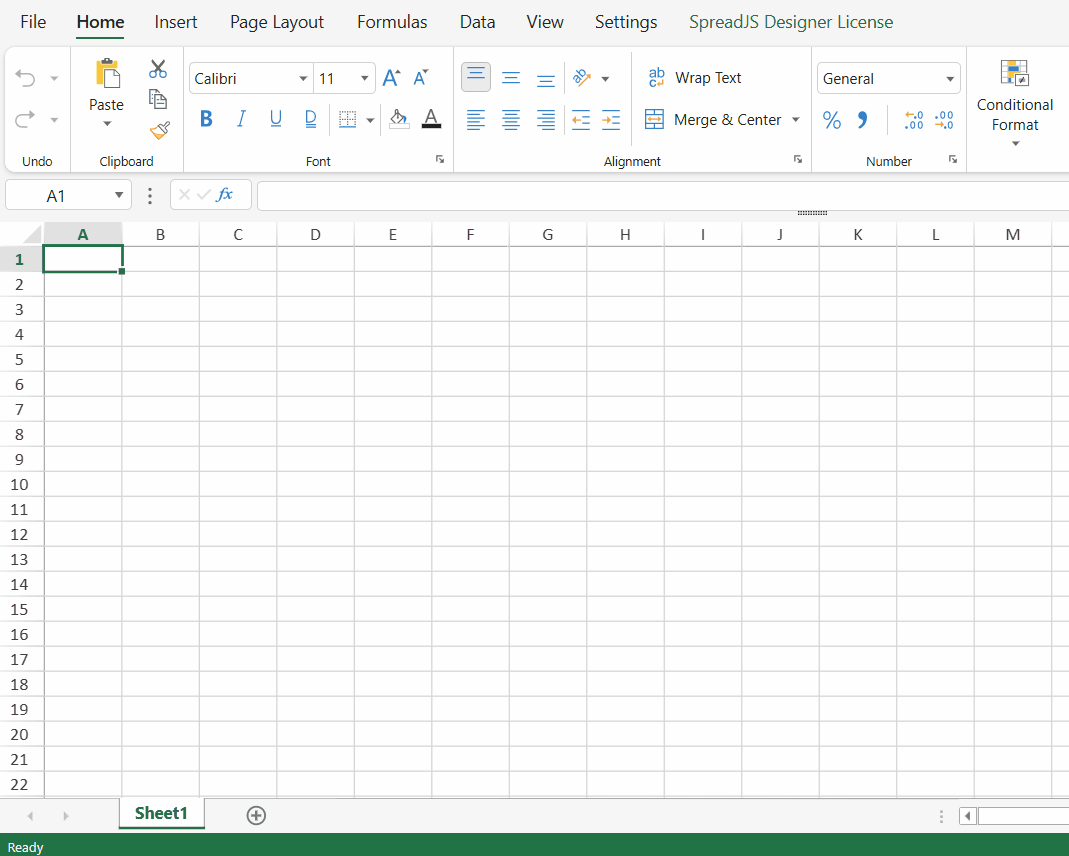Viewport: 1069px width, 856px height.
Task: Open the Calibri font name dropdown
Action: tap(303, 78)
